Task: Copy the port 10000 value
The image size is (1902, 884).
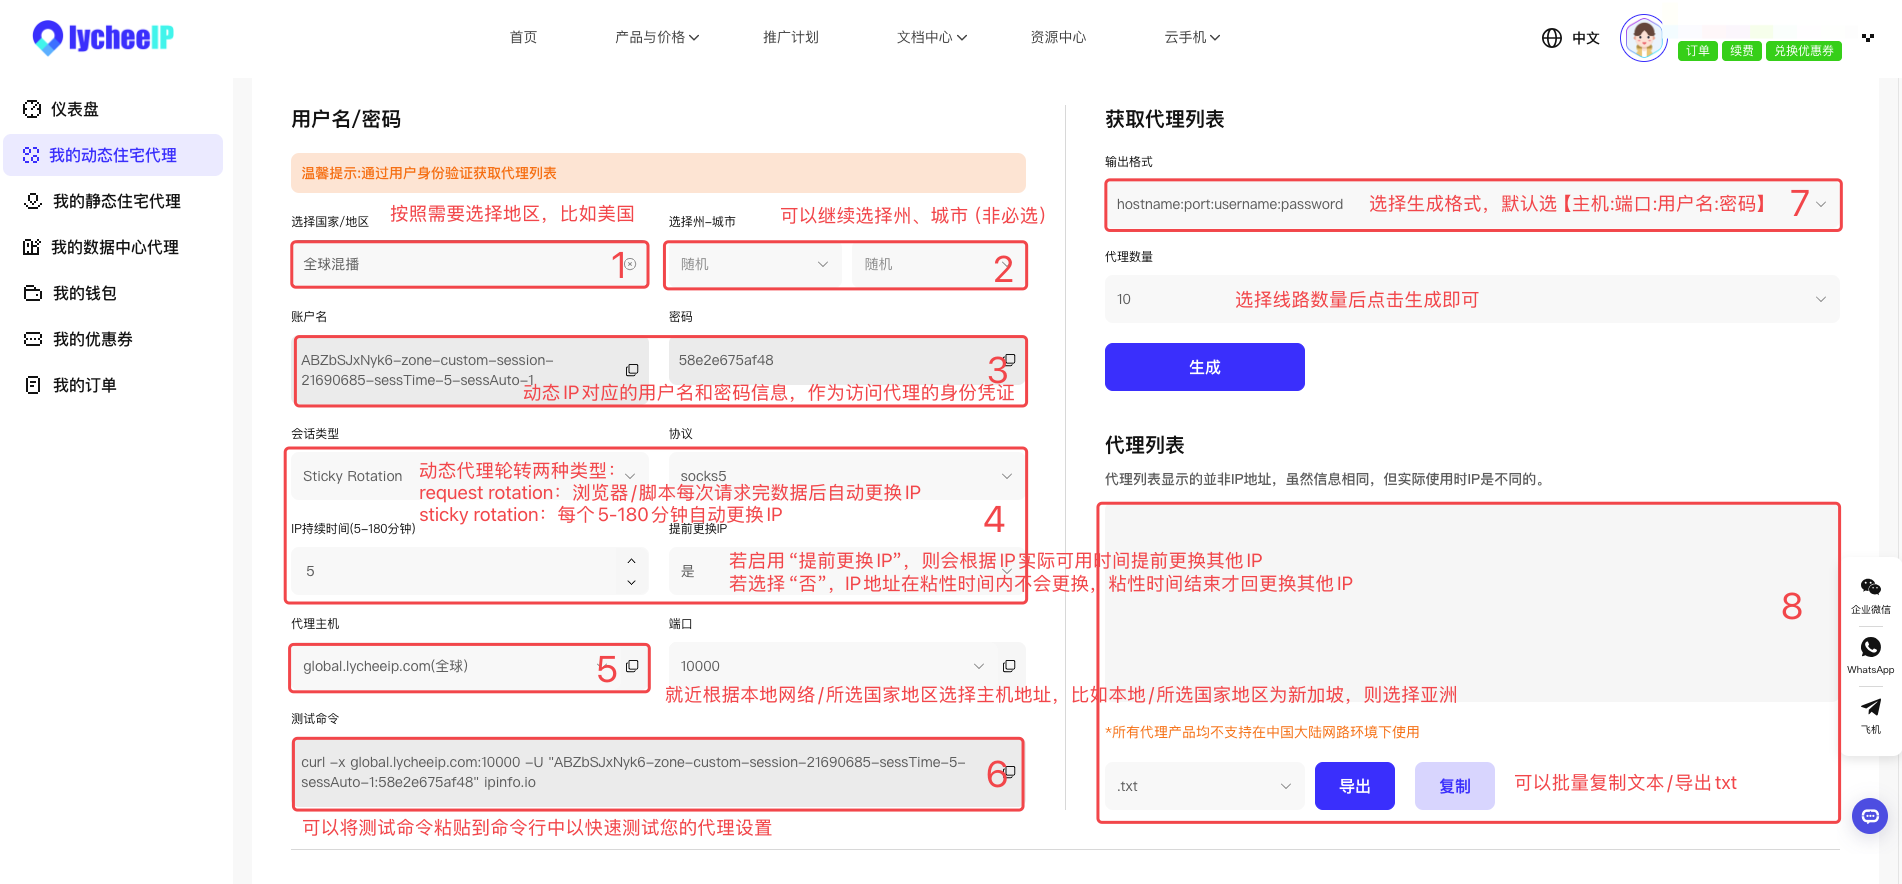Action: pos(1009,666)
